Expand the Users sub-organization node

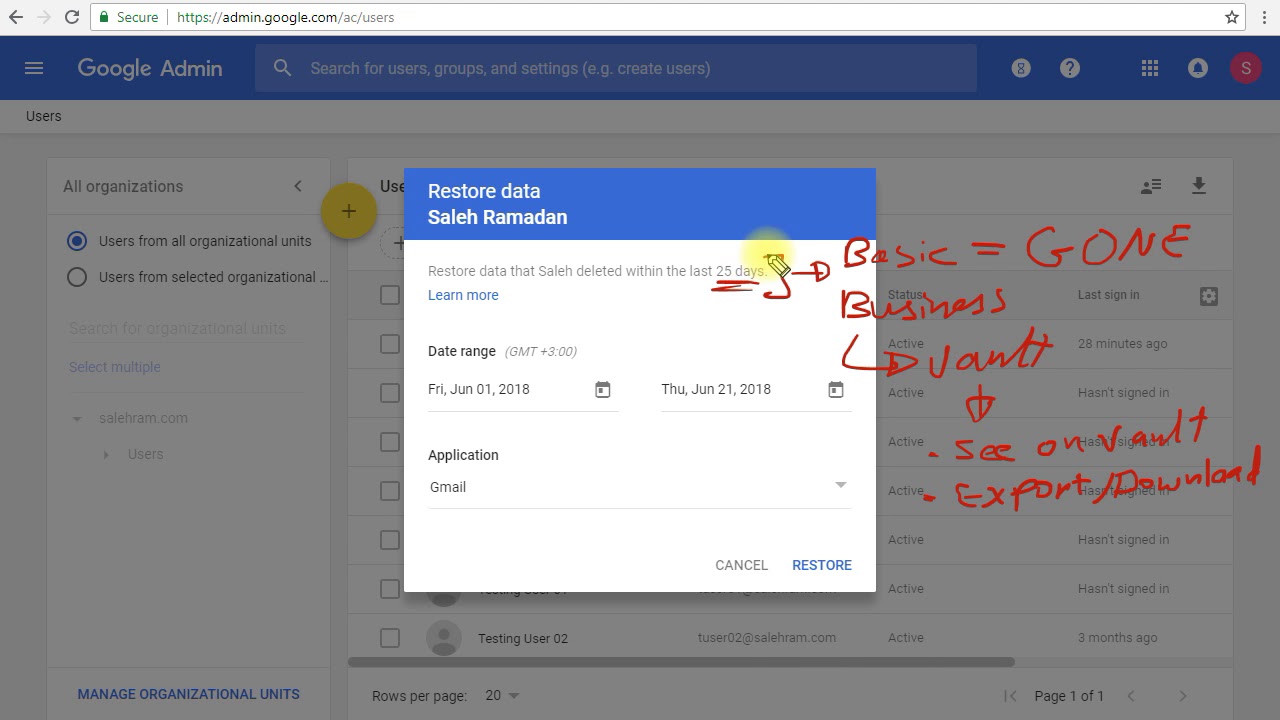107,455
